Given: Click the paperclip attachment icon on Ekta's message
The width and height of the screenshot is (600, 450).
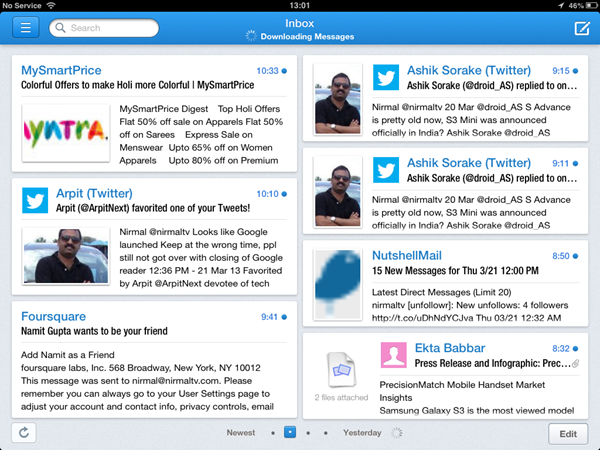Looking at the screenshot, I should (575, 364).
